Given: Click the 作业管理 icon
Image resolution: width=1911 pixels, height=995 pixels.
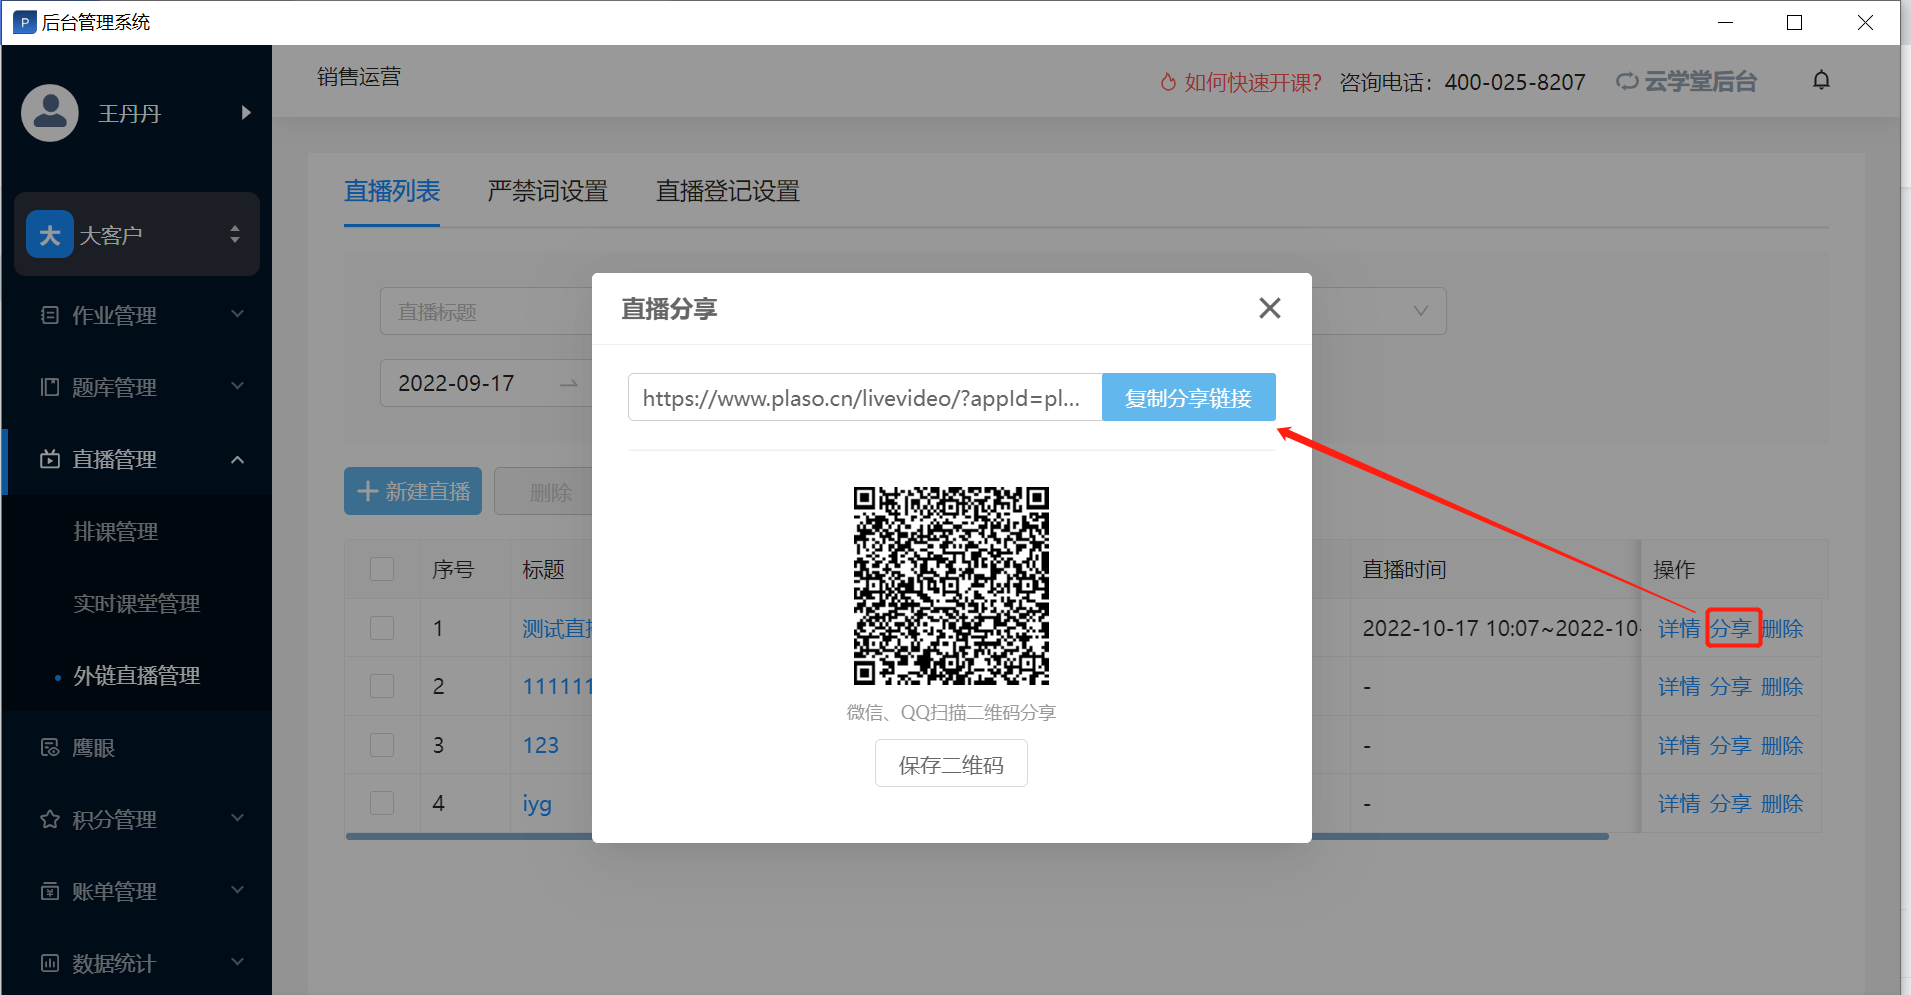Looking at the screenshot, I should (x=50, y=315).
